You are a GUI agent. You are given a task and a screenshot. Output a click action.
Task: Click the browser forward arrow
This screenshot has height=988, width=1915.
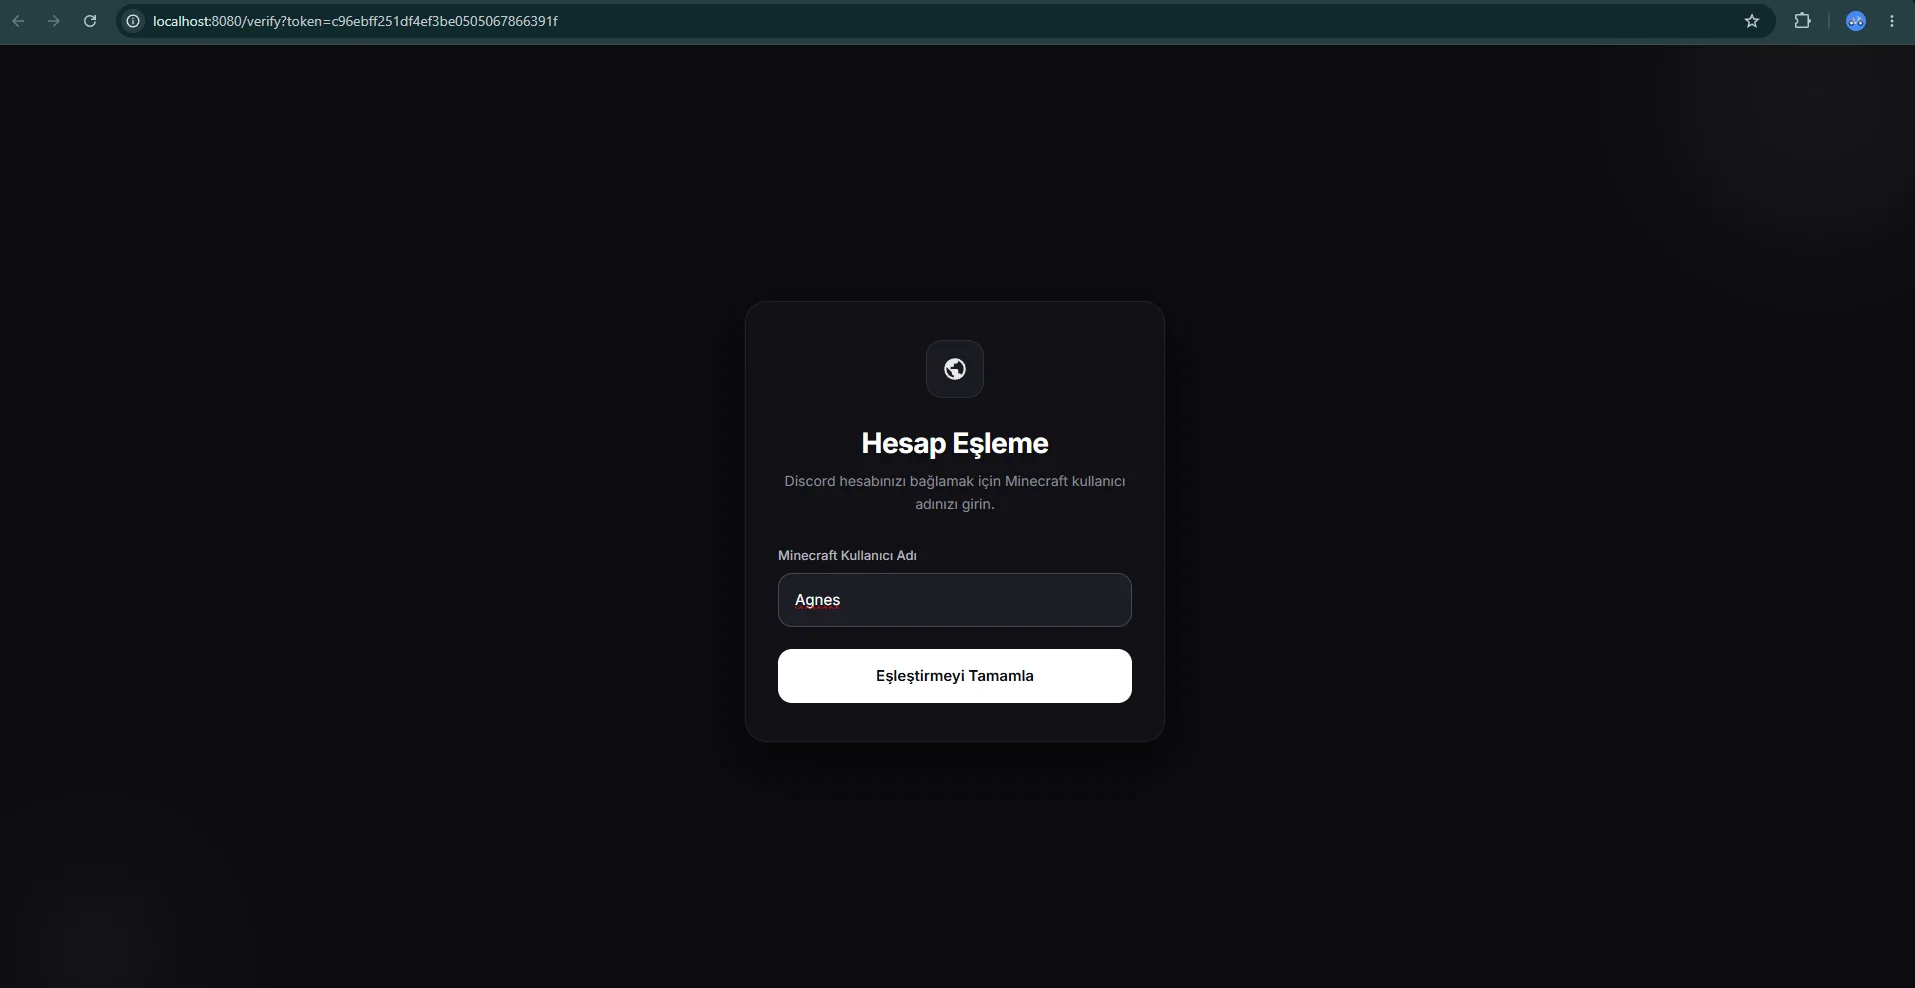pos(54,21)
